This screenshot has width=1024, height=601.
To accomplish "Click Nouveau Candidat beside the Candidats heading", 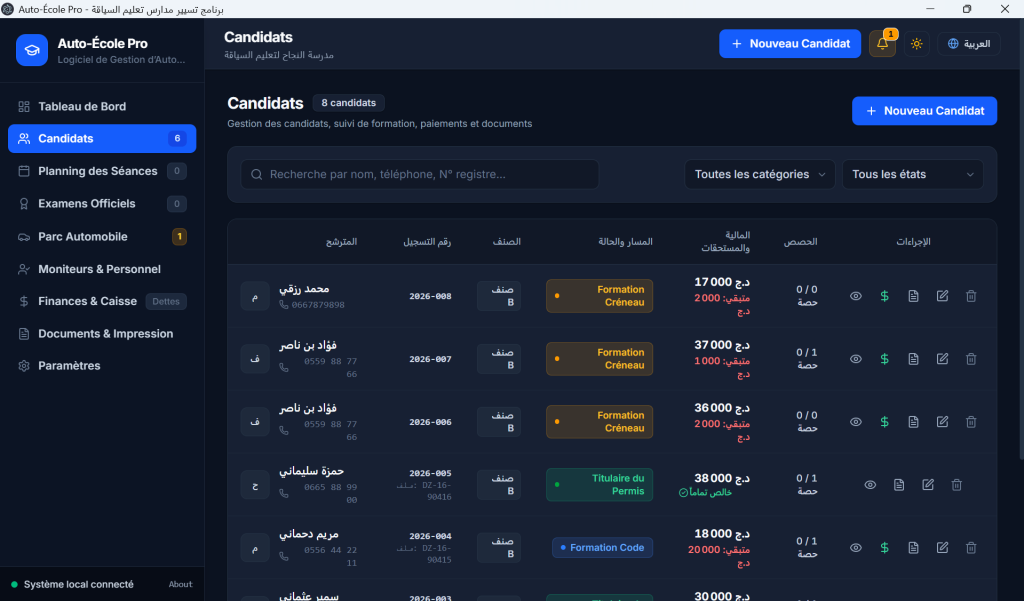I will point(924,111).
